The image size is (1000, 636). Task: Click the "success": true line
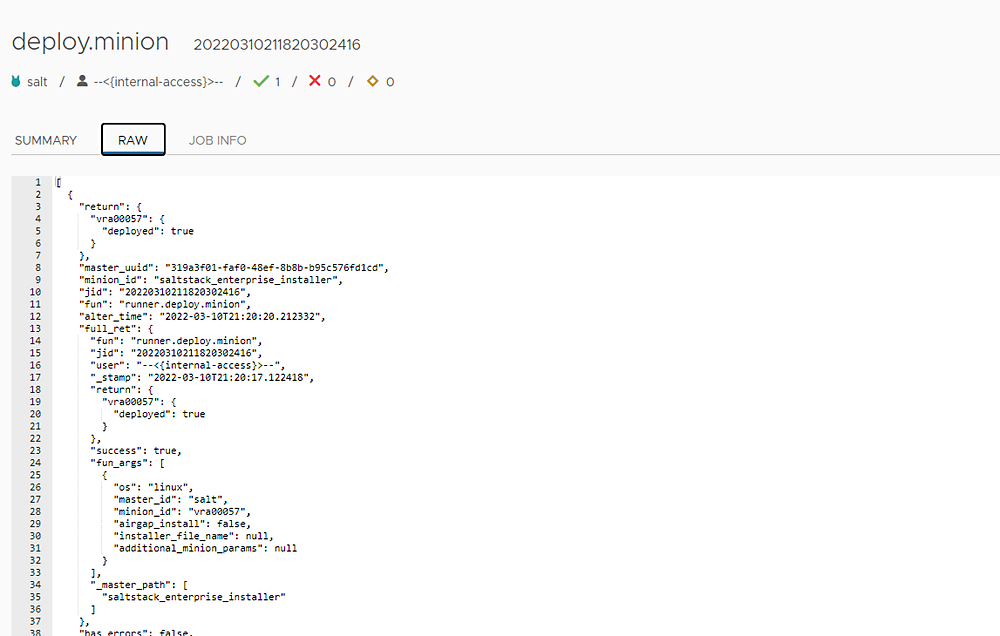click(x=136, y=451)
